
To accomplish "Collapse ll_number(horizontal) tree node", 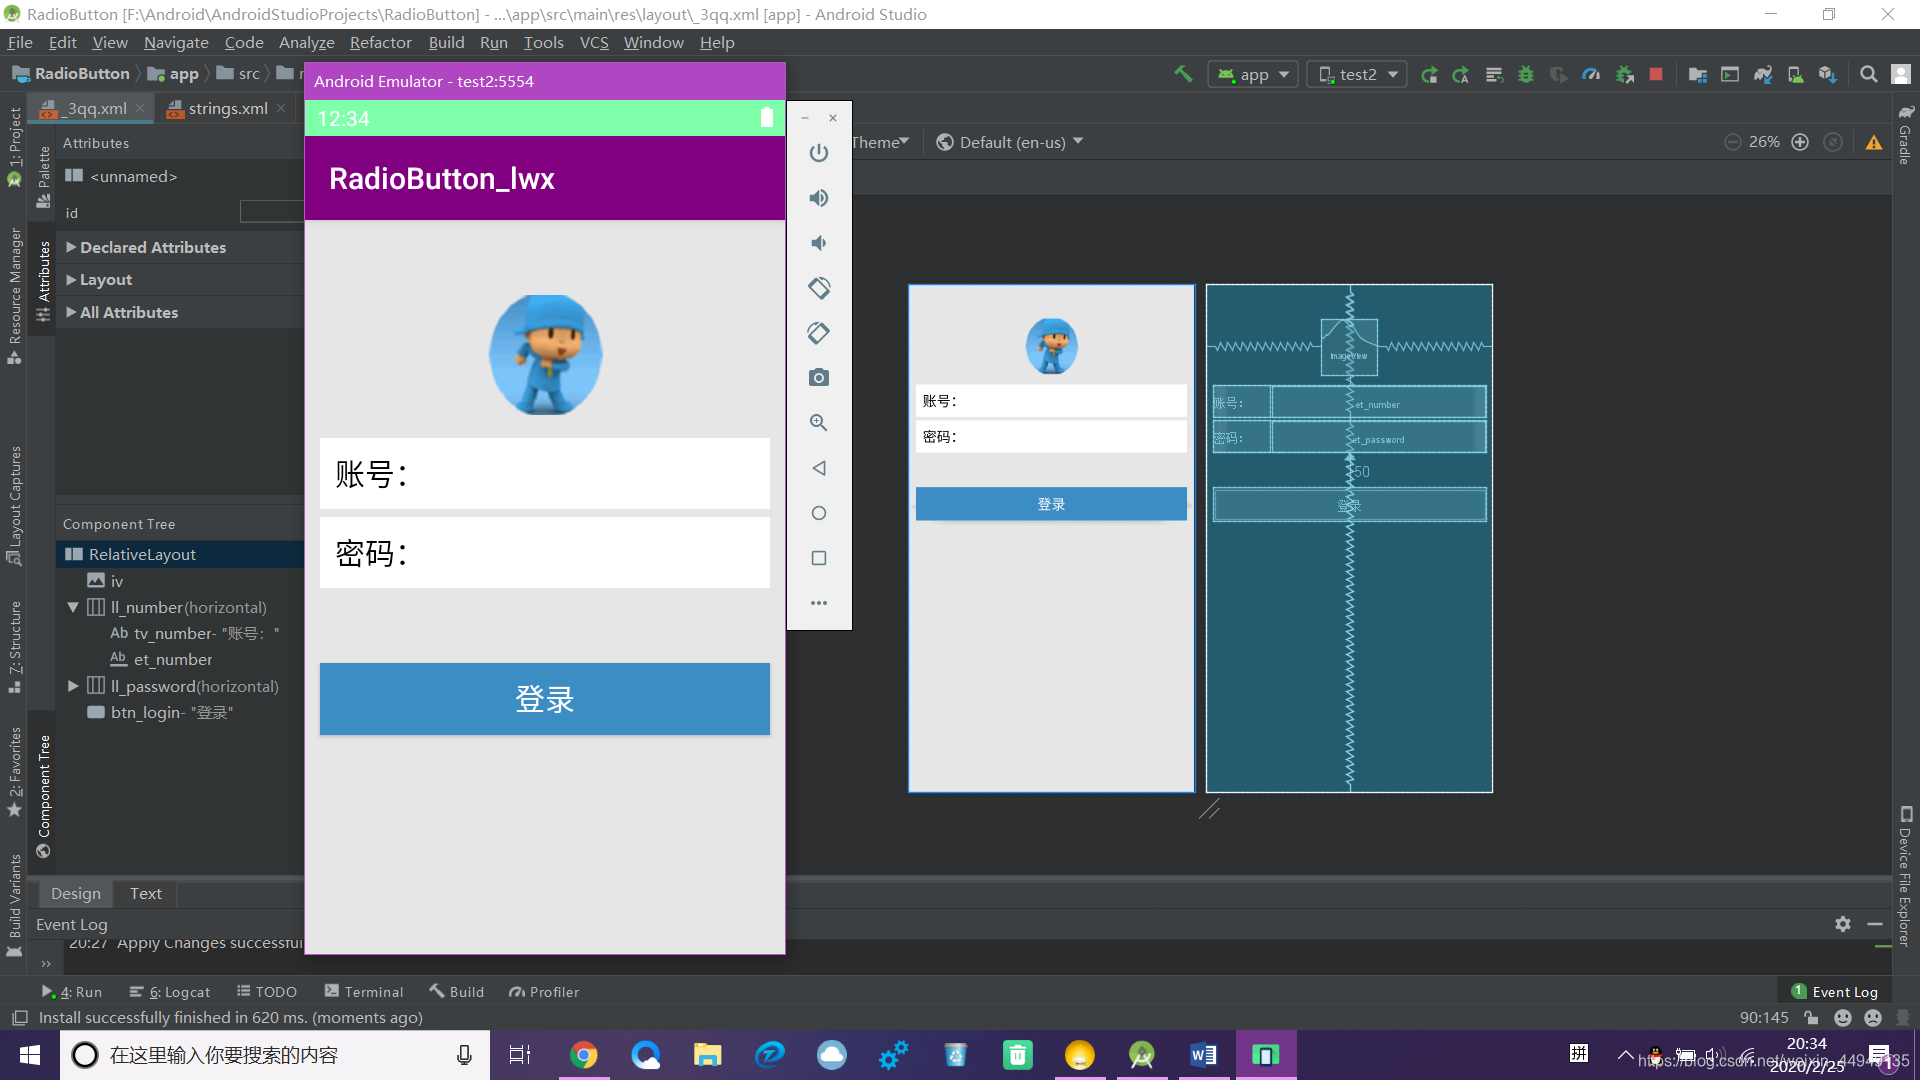I will click(x=73, y=607).
